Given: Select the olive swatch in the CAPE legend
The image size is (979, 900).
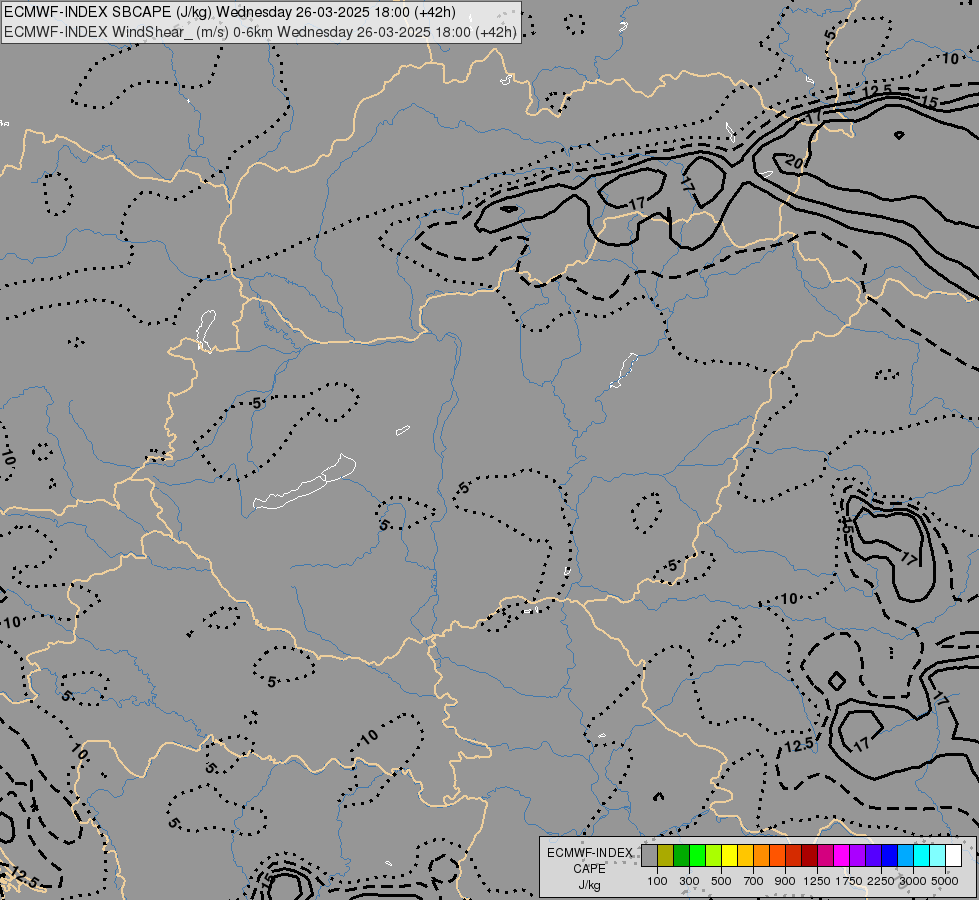Looking at the screenshot, I should [666, 856].
